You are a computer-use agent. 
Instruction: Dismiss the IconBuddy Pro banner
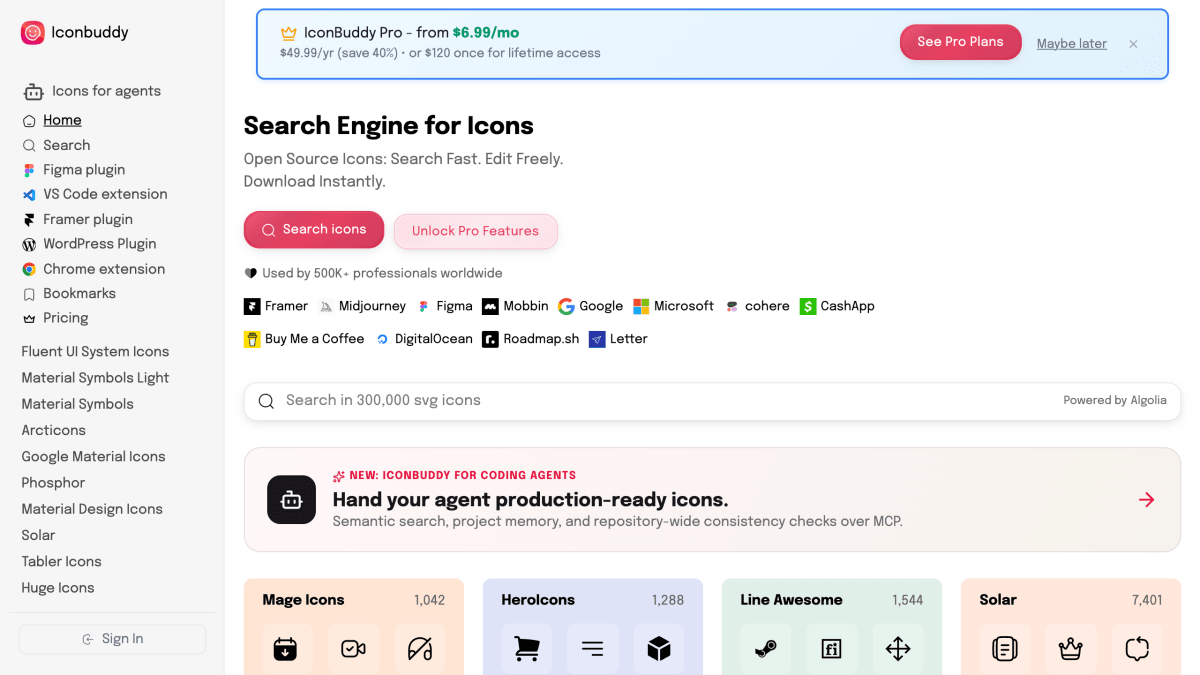1133,44
